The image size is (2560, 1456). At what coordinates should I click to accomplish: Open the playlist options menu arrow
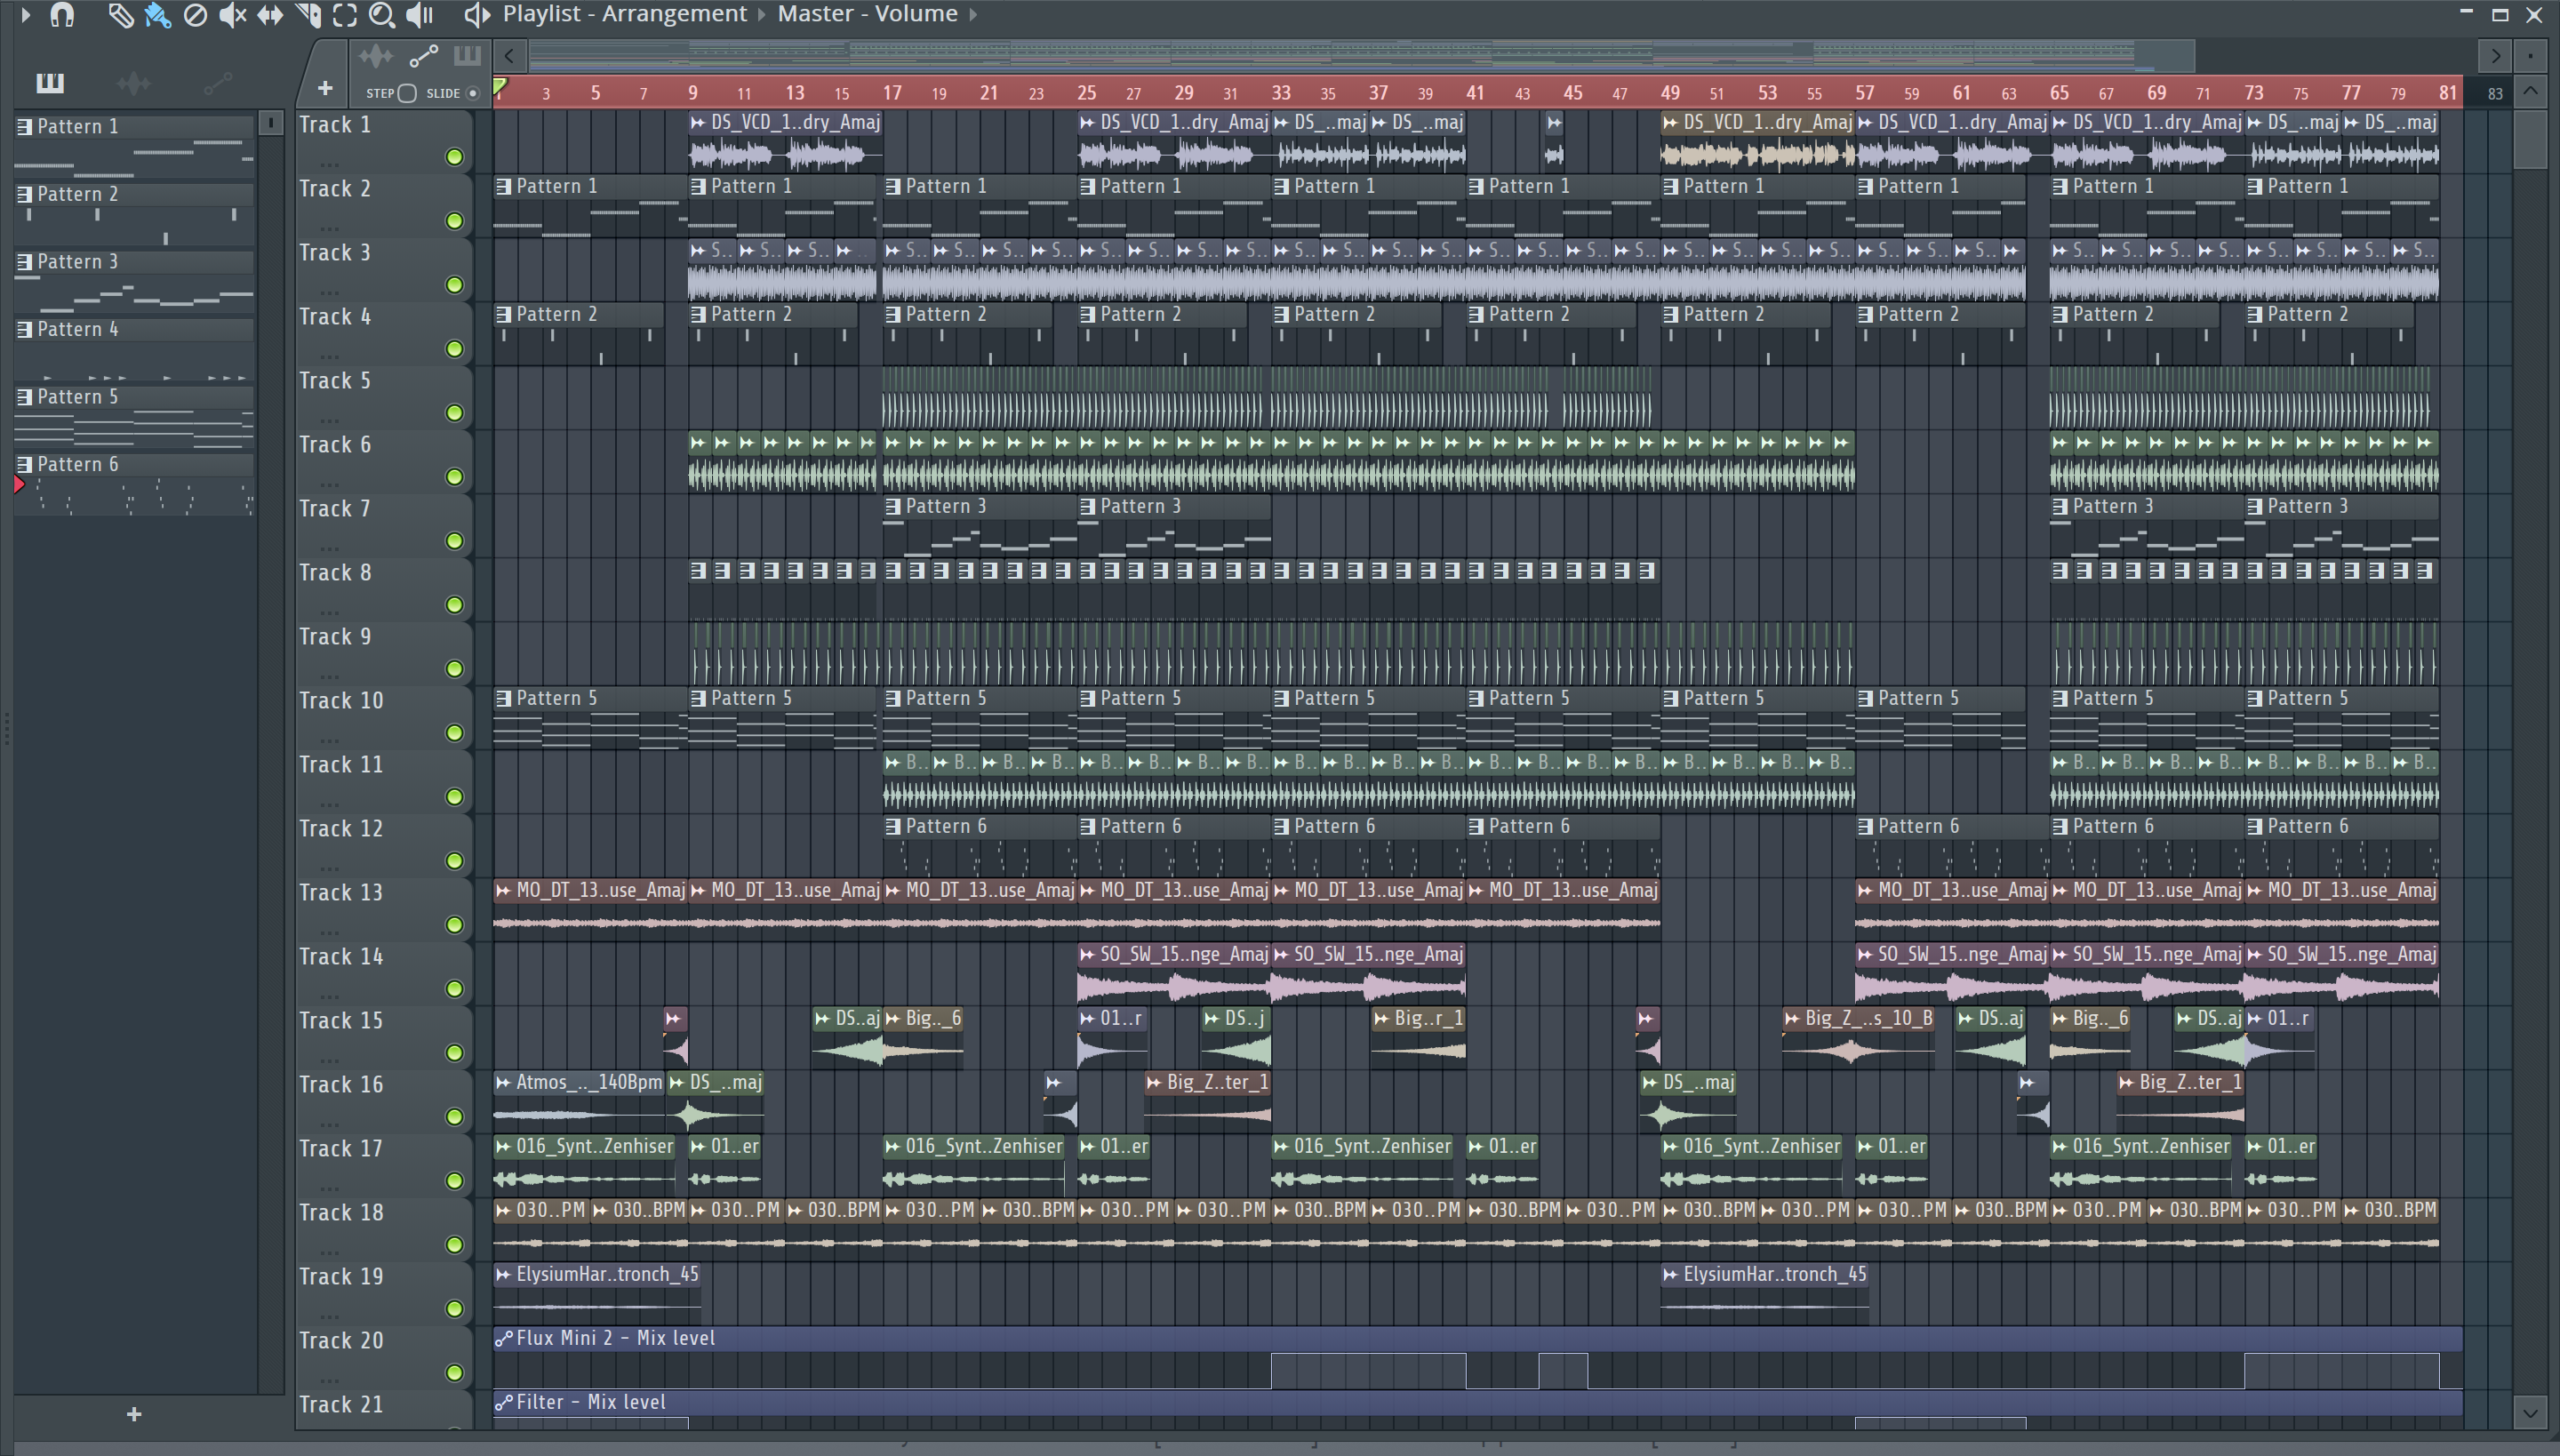(x=25, y=15)
